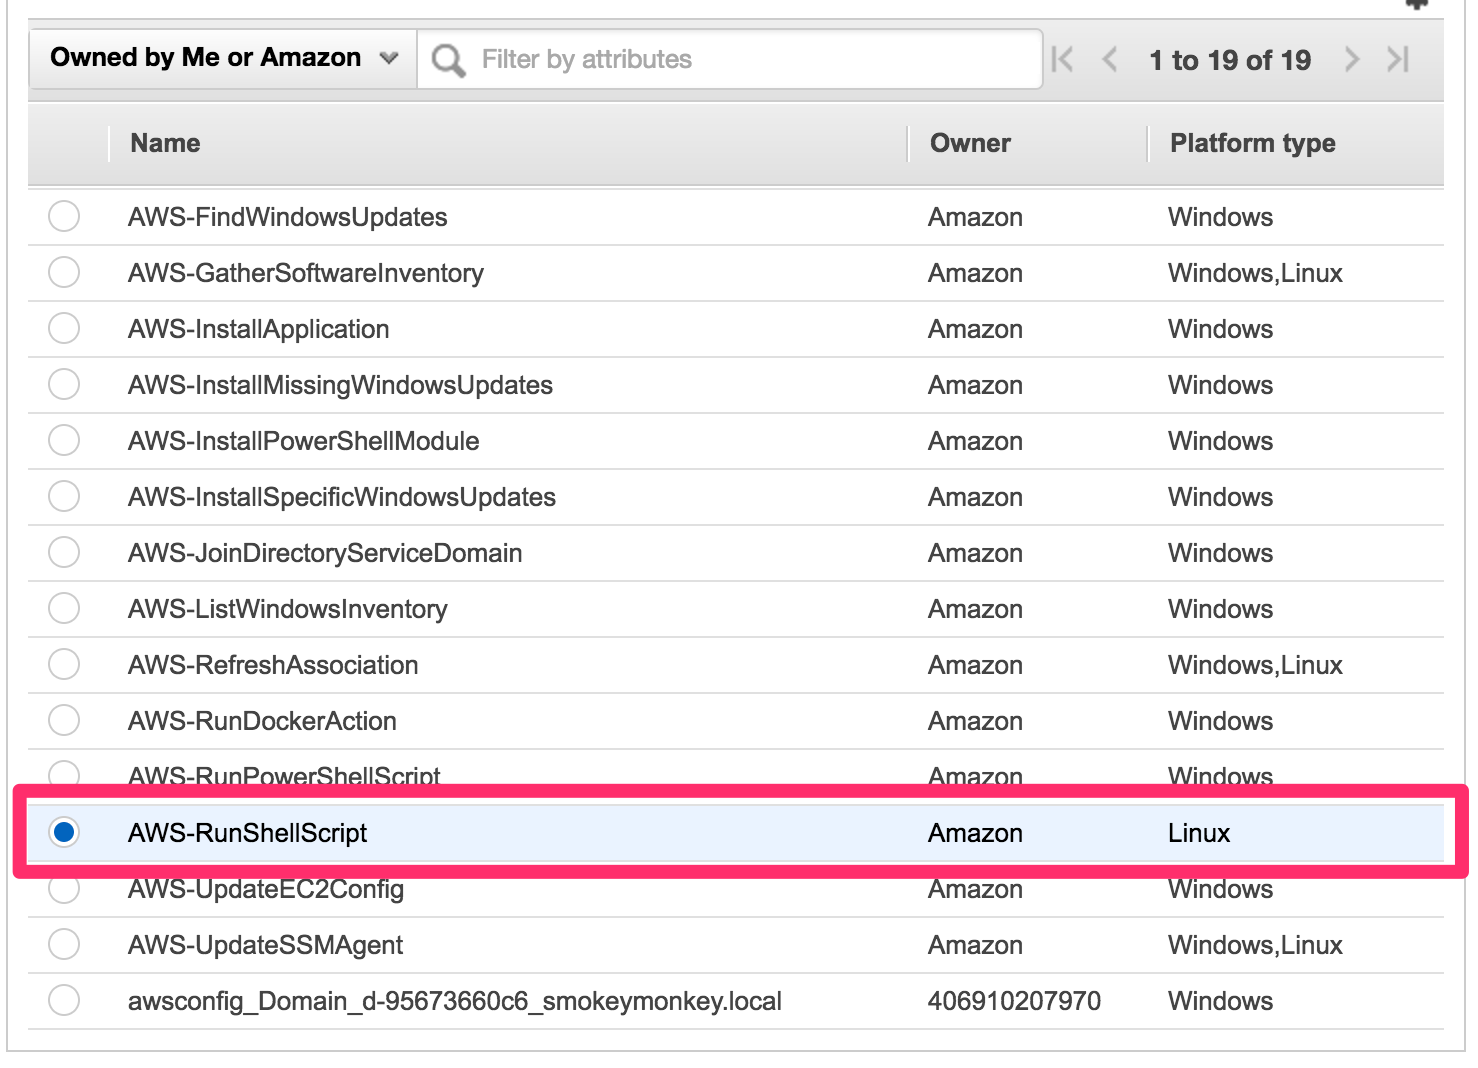Select the AWS-JoinDirectoryServiceDomain radio button
The image size is (1478, 1068).
[x=64, y=552]
